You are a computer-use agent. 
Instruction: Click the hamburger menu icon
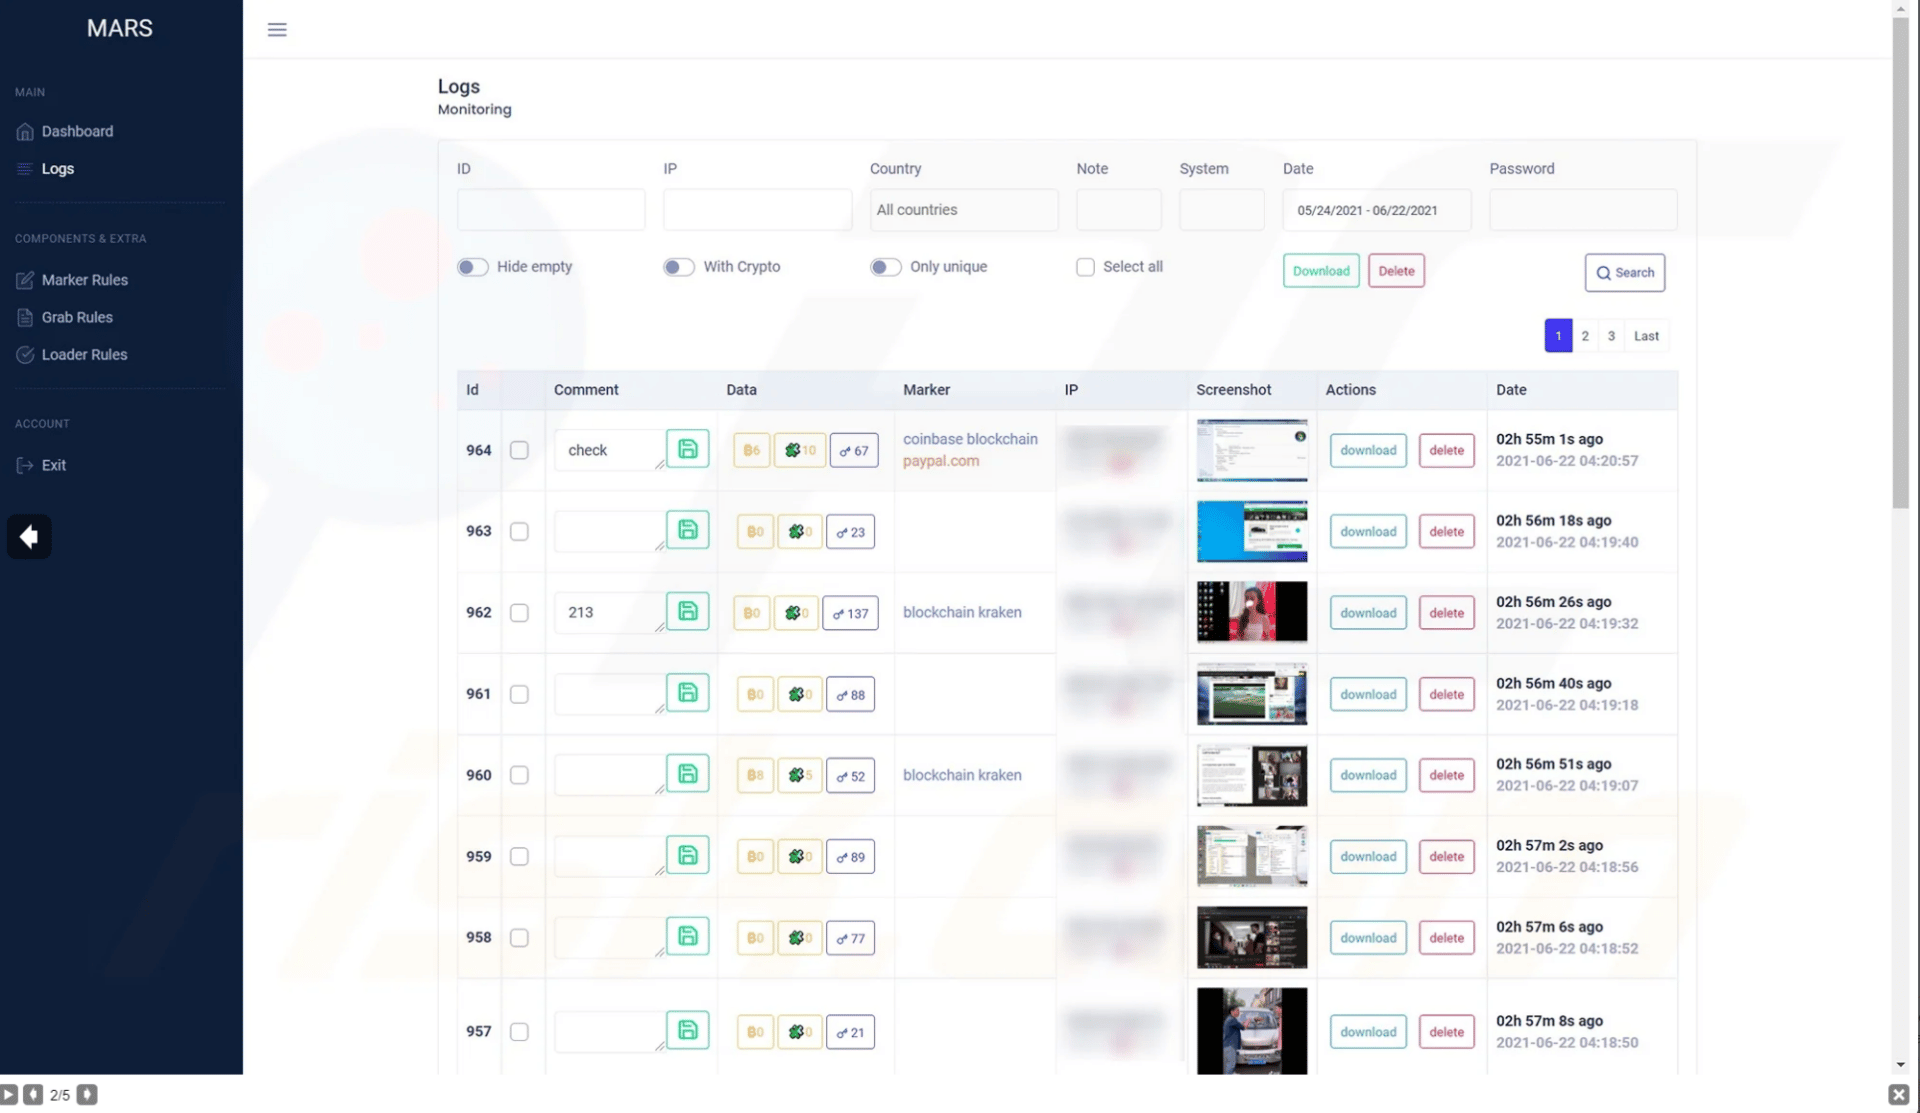tap(277, 30)
